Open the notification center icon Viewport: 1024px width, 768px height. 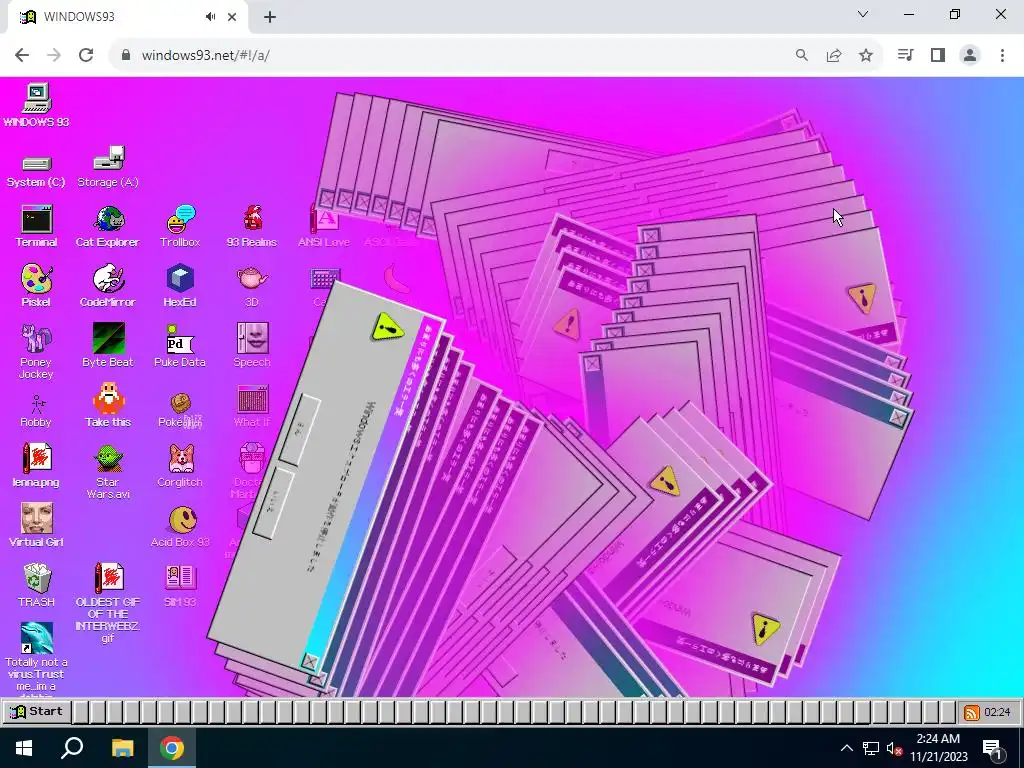pos(993,749)
